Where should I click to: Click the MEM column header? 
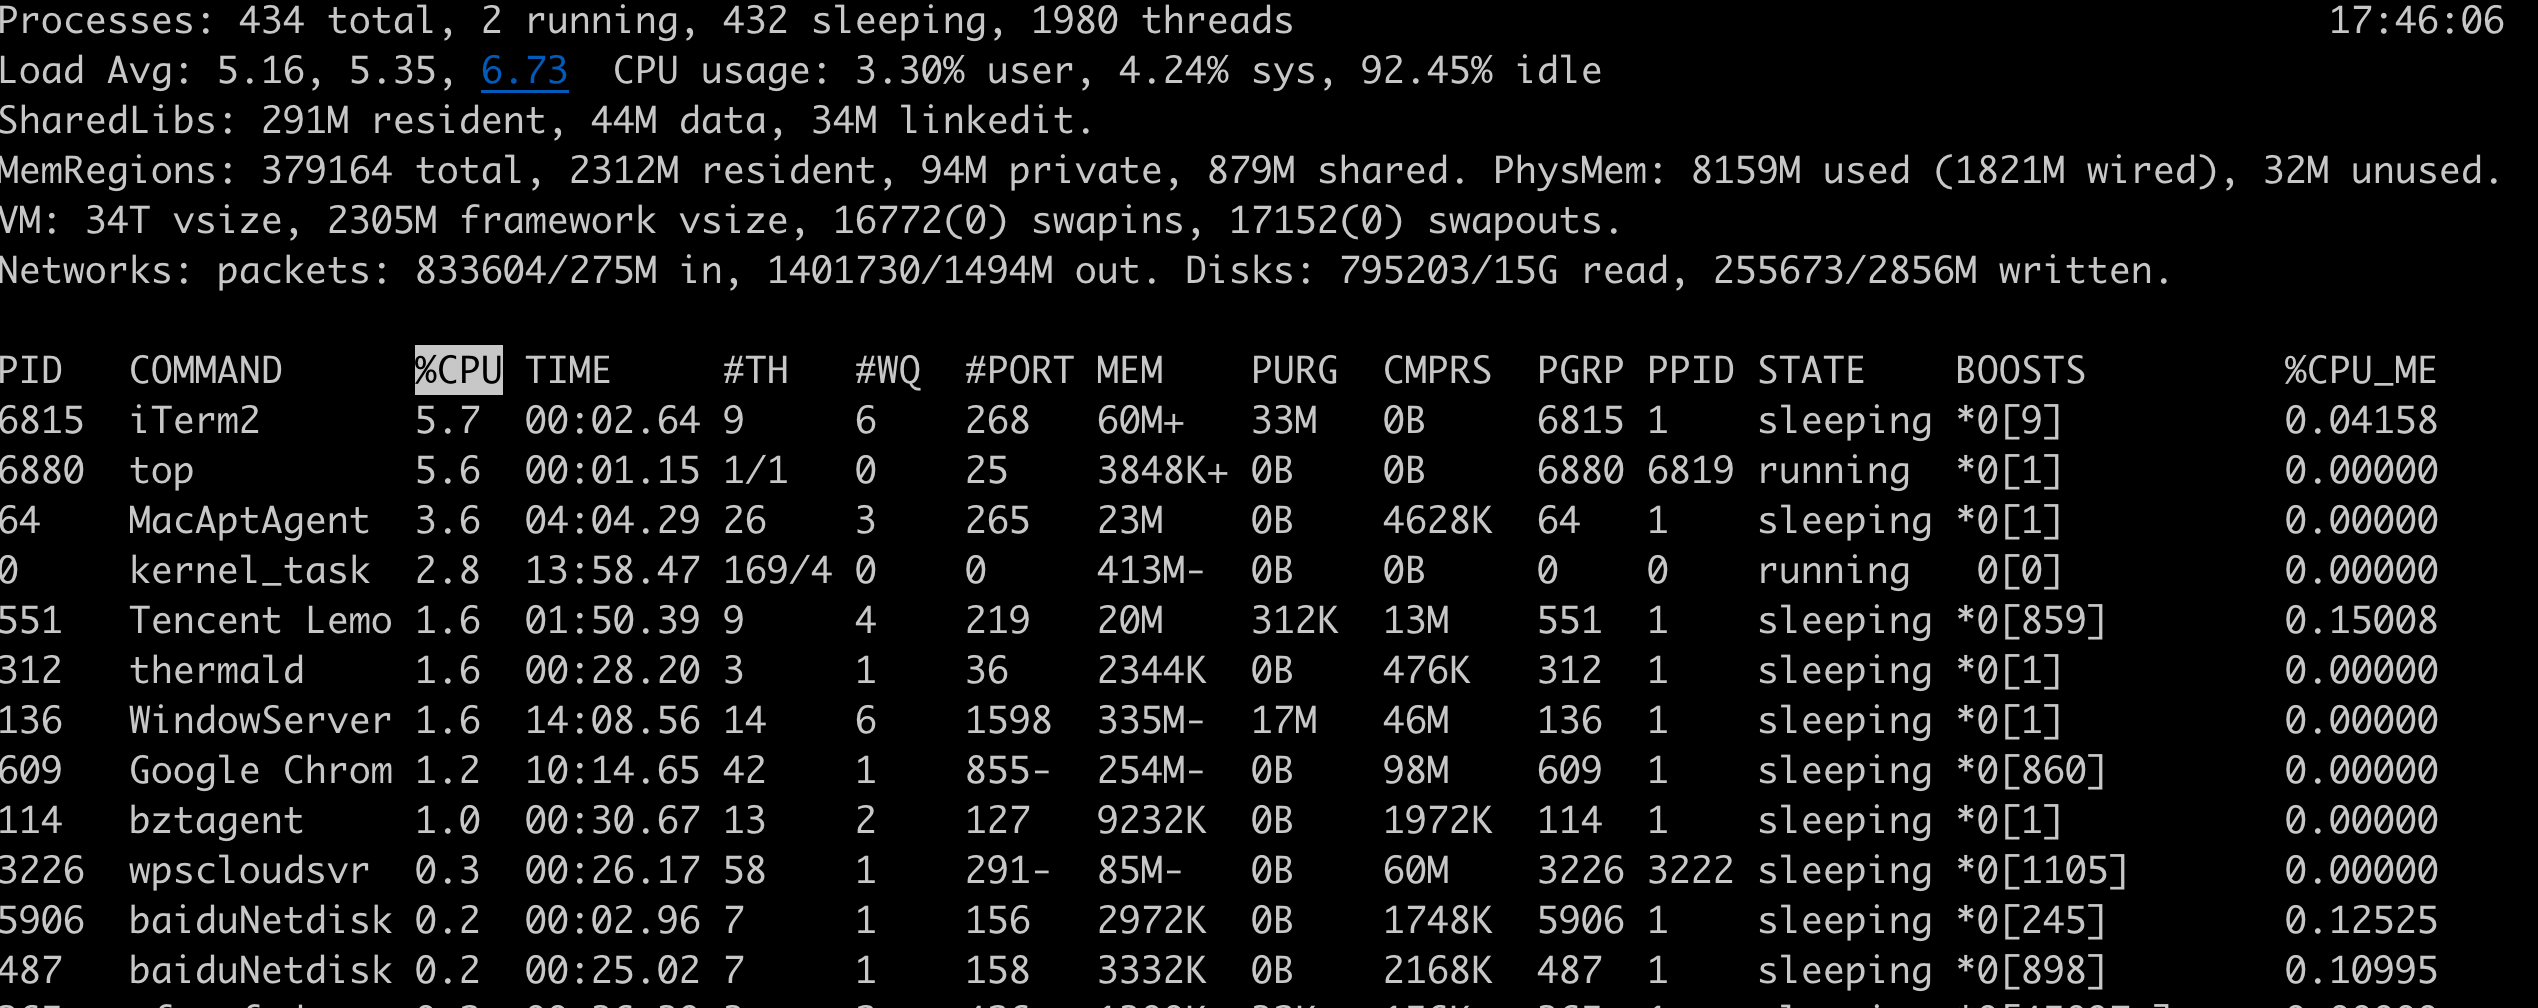(x=1129, y=371)
